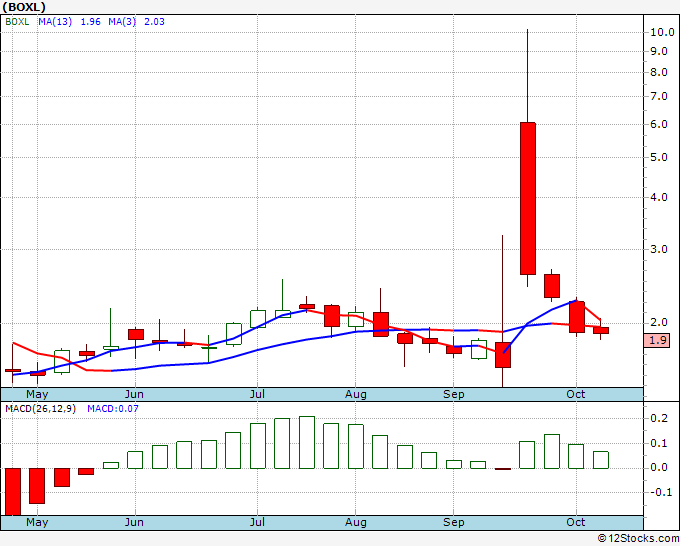Click the 0.0 MACD axis label

(x=659, y=468)
